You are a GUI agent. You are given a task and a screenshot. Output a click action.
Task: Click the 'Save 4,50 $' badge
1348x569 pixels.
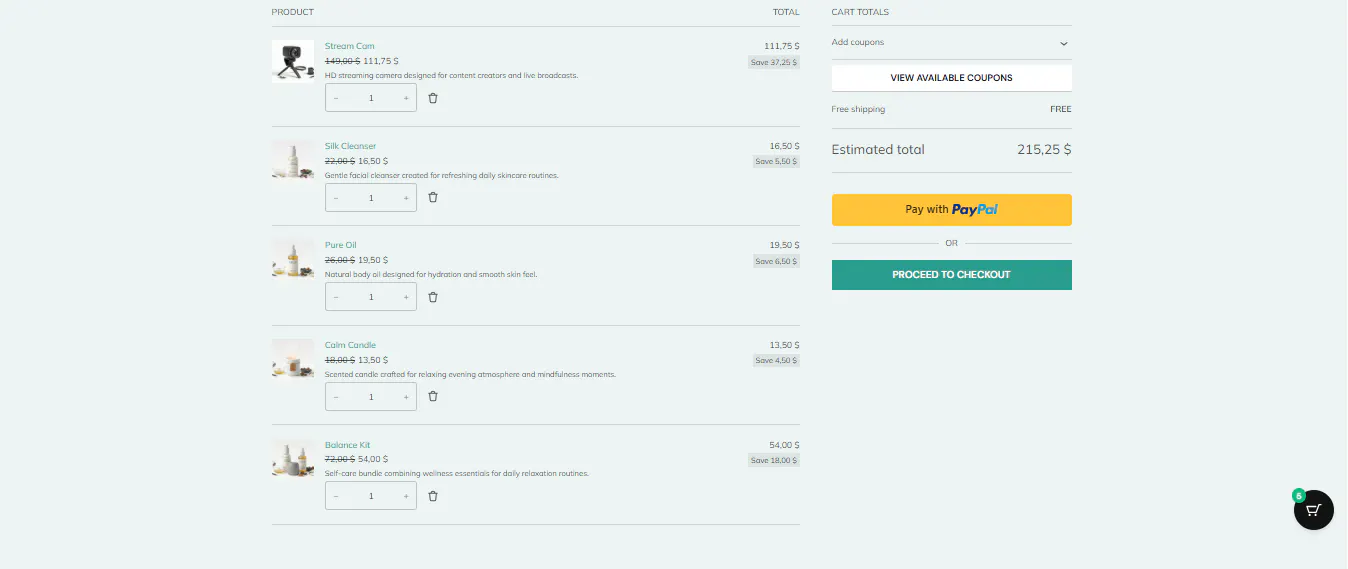(776, 361)
